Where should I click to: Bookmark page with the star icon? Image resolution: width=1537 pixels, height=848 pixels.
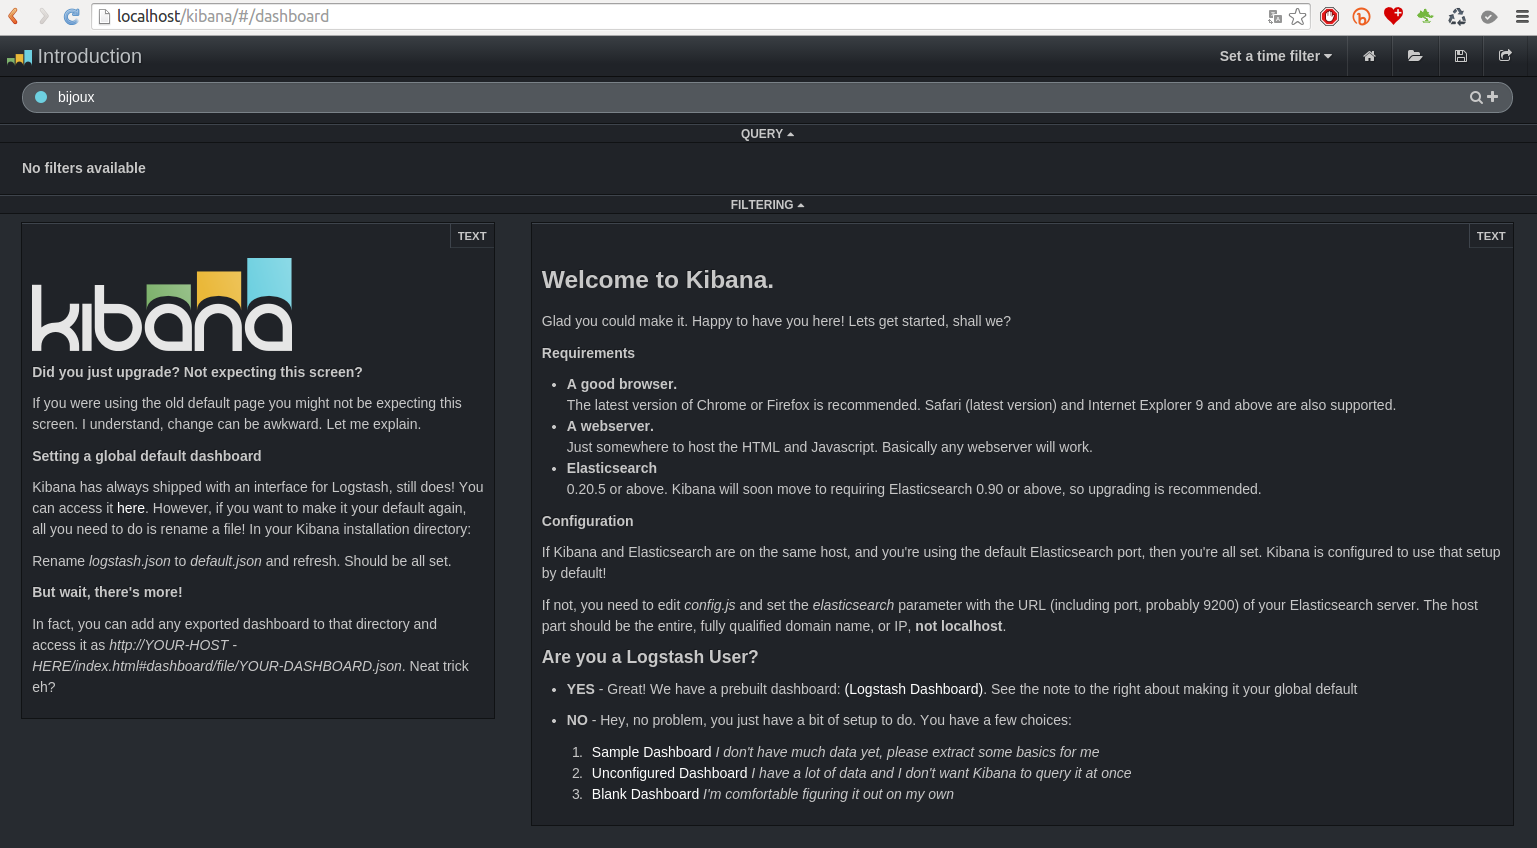coord(1298,16)
